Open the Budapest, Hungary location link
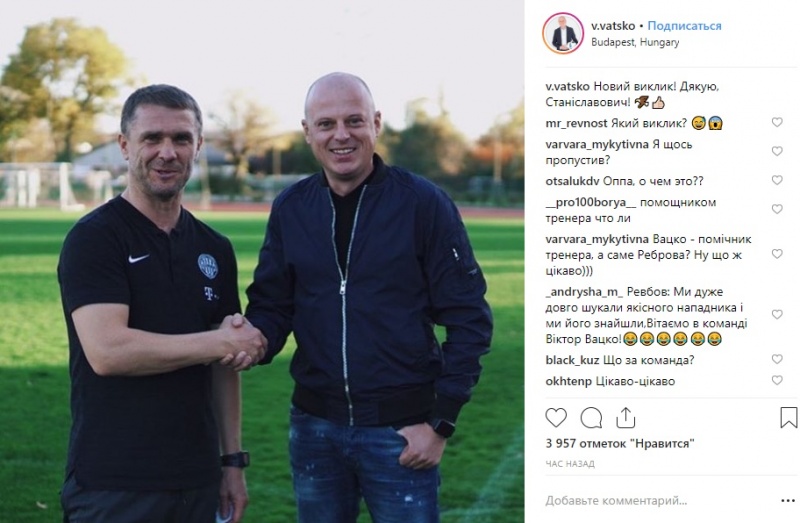Screen dimensions: 800x523 pyautogui.click(x=635, y=42)
